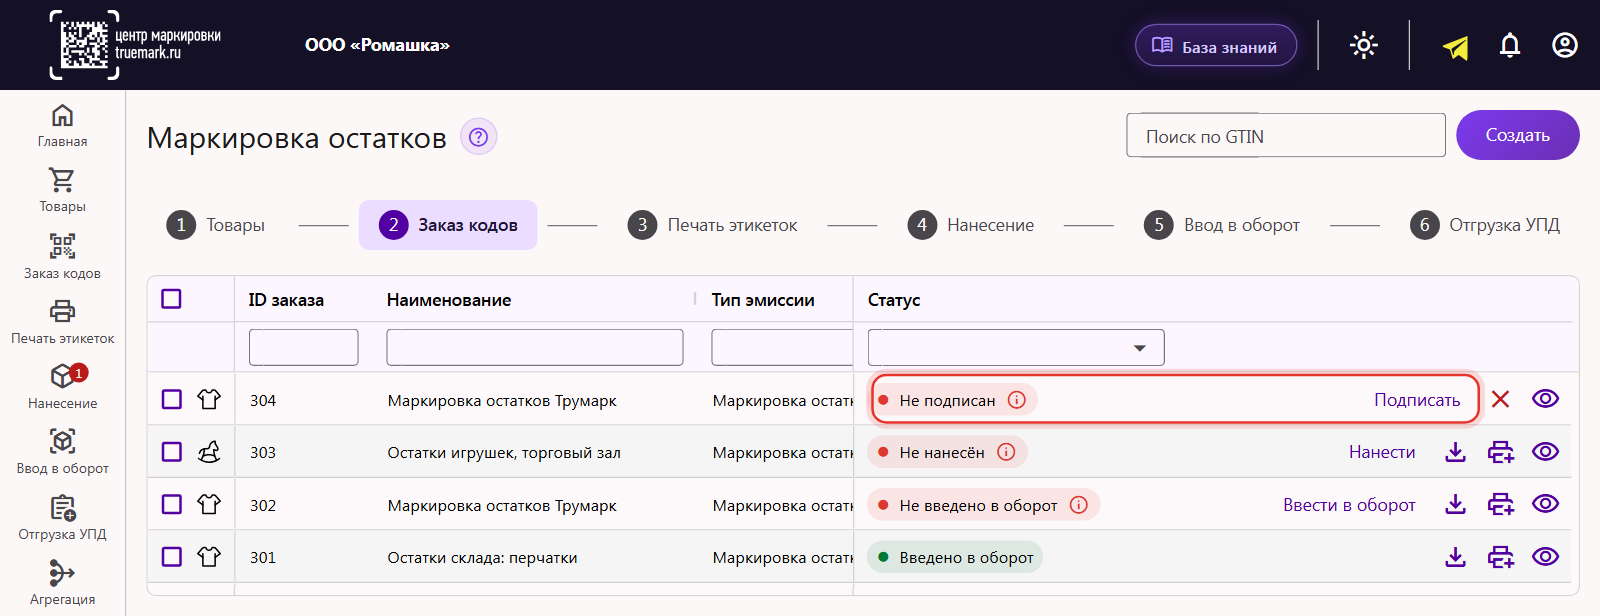This screenshot has height=616, width=1600.
Task: Open the Telegram paper plane icon
Action: pyautogui.click(x=1456, y=46)
